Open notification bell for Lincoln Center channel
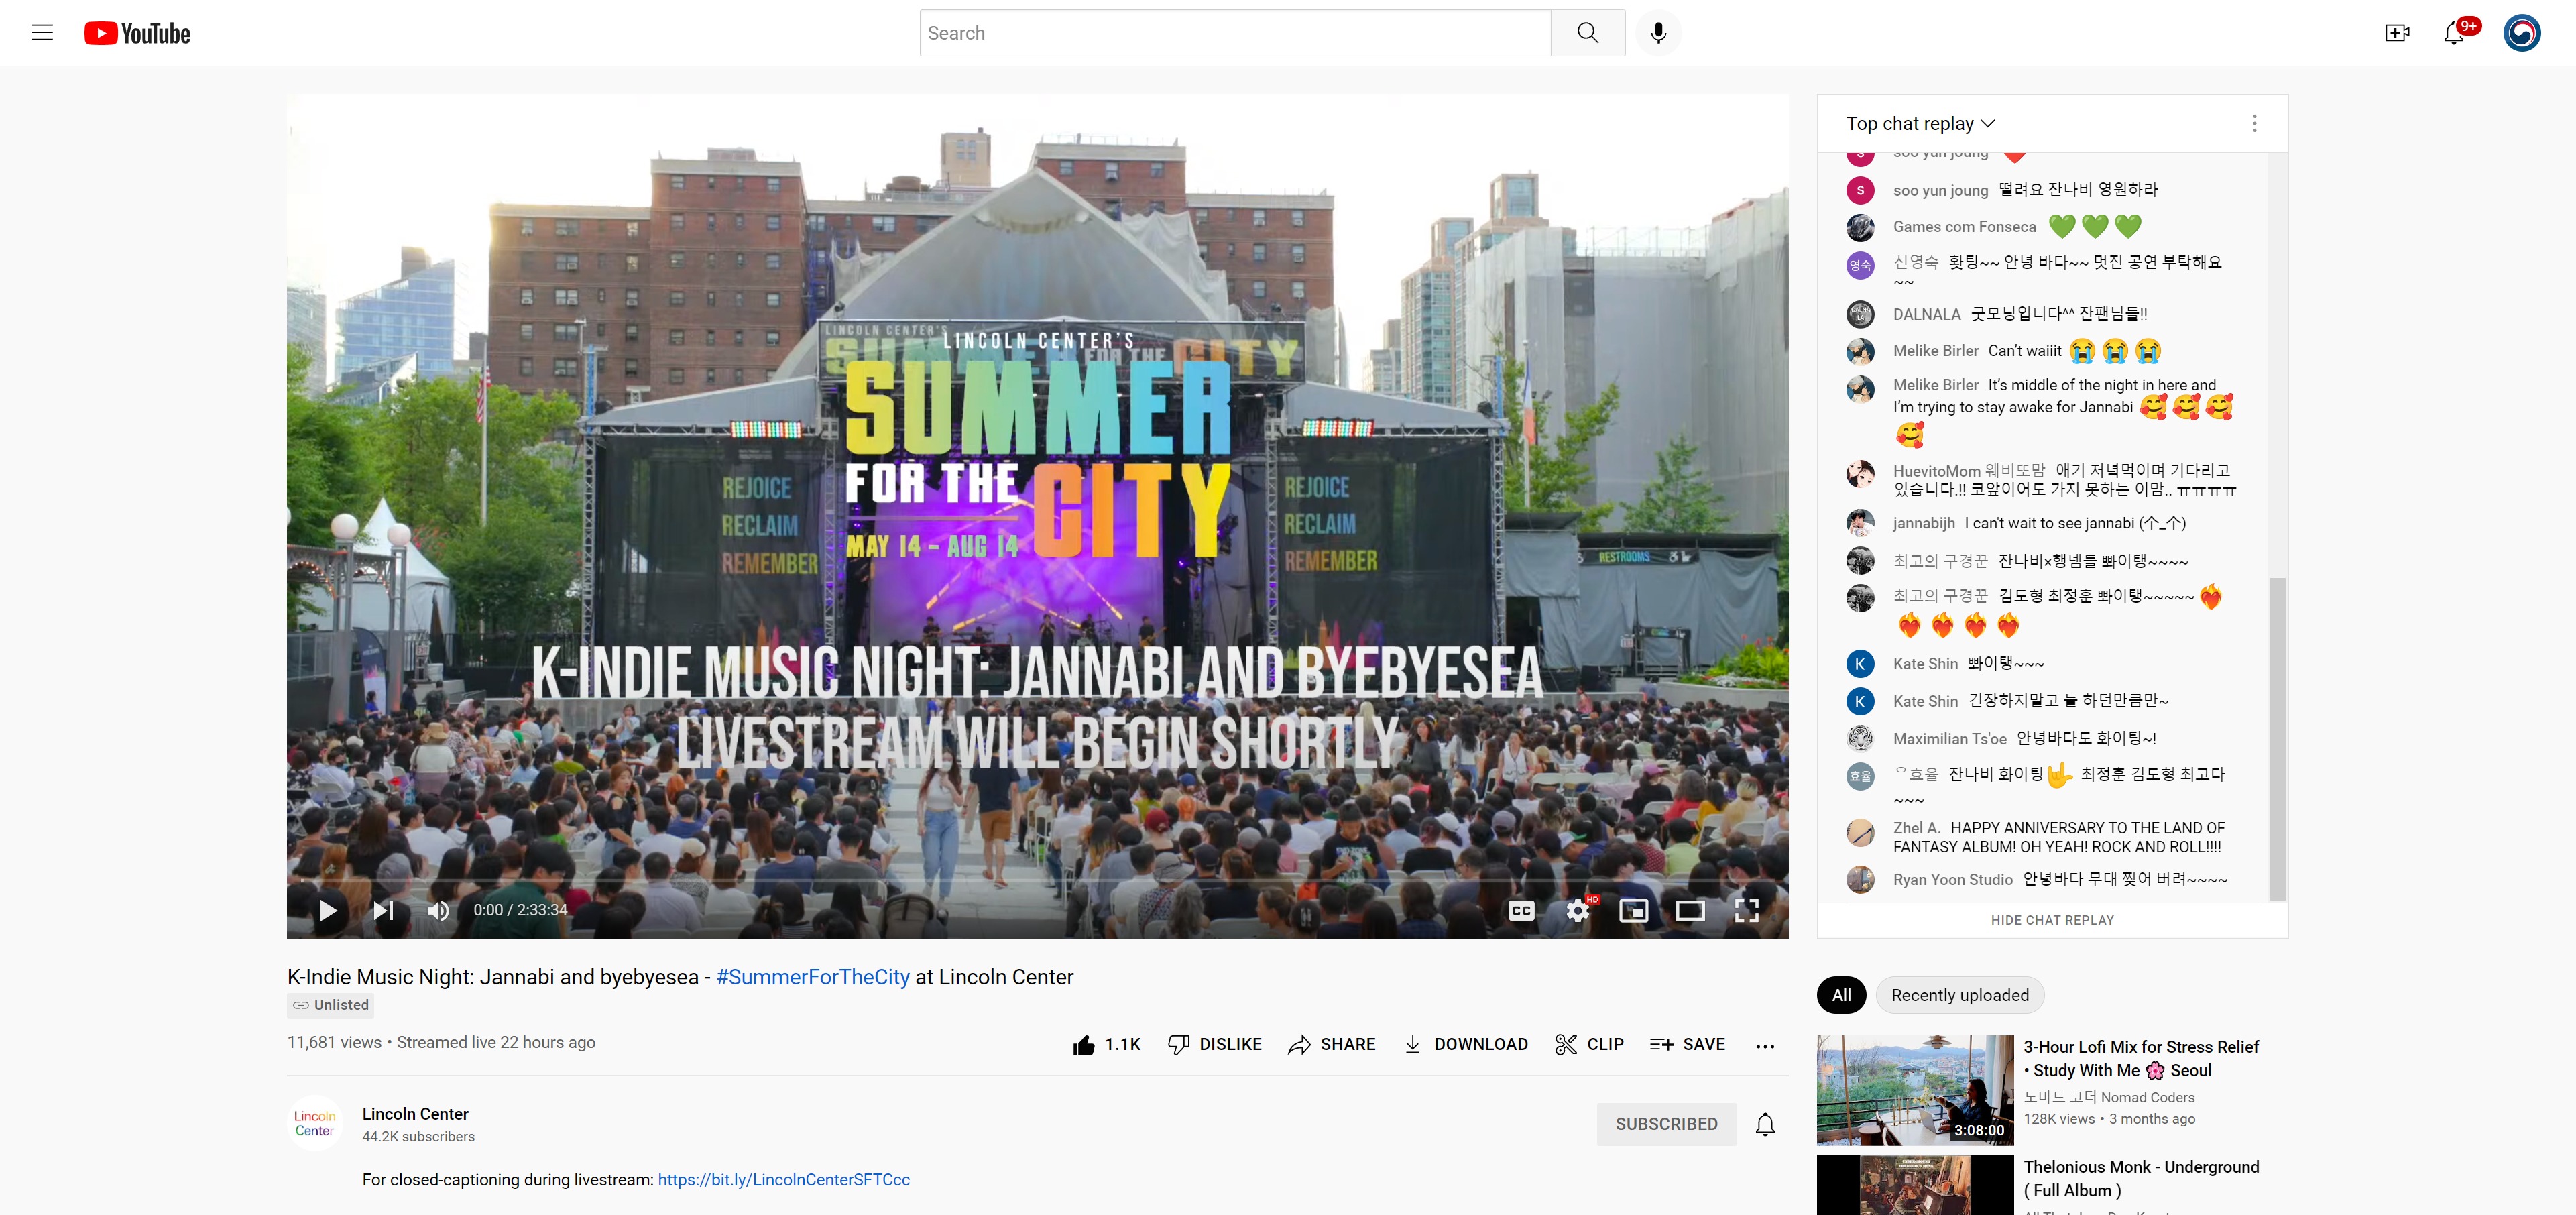Image resolution: width=2576 pixels, height=1215 pixels. click(1765, 1124)
